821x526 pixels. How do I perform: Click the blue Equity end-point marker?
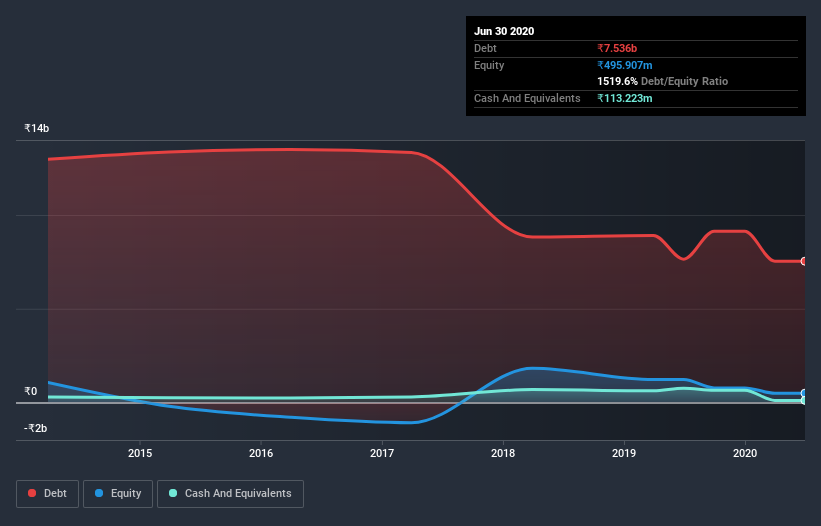(804, 393)
